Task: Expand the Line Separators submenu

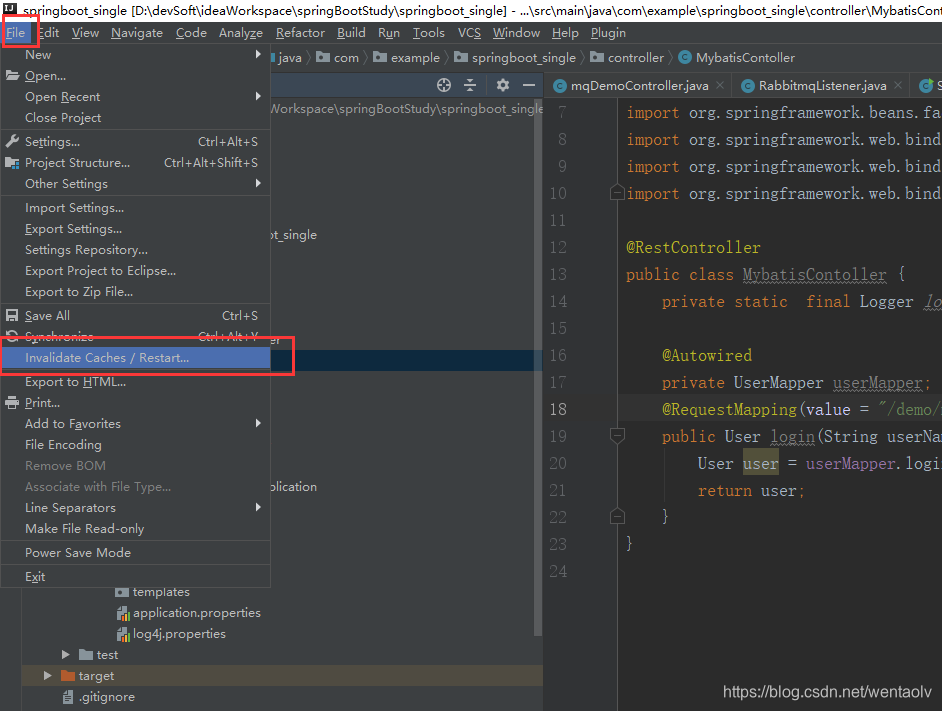Action: coord(258,507)
